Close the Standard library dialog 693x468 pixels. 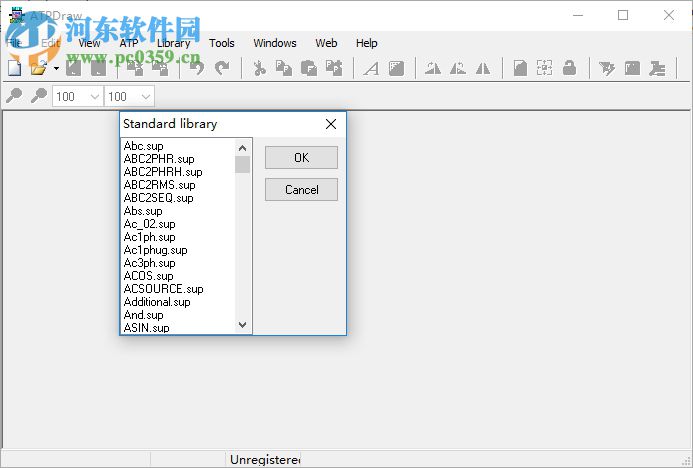(x=331, y=124)
